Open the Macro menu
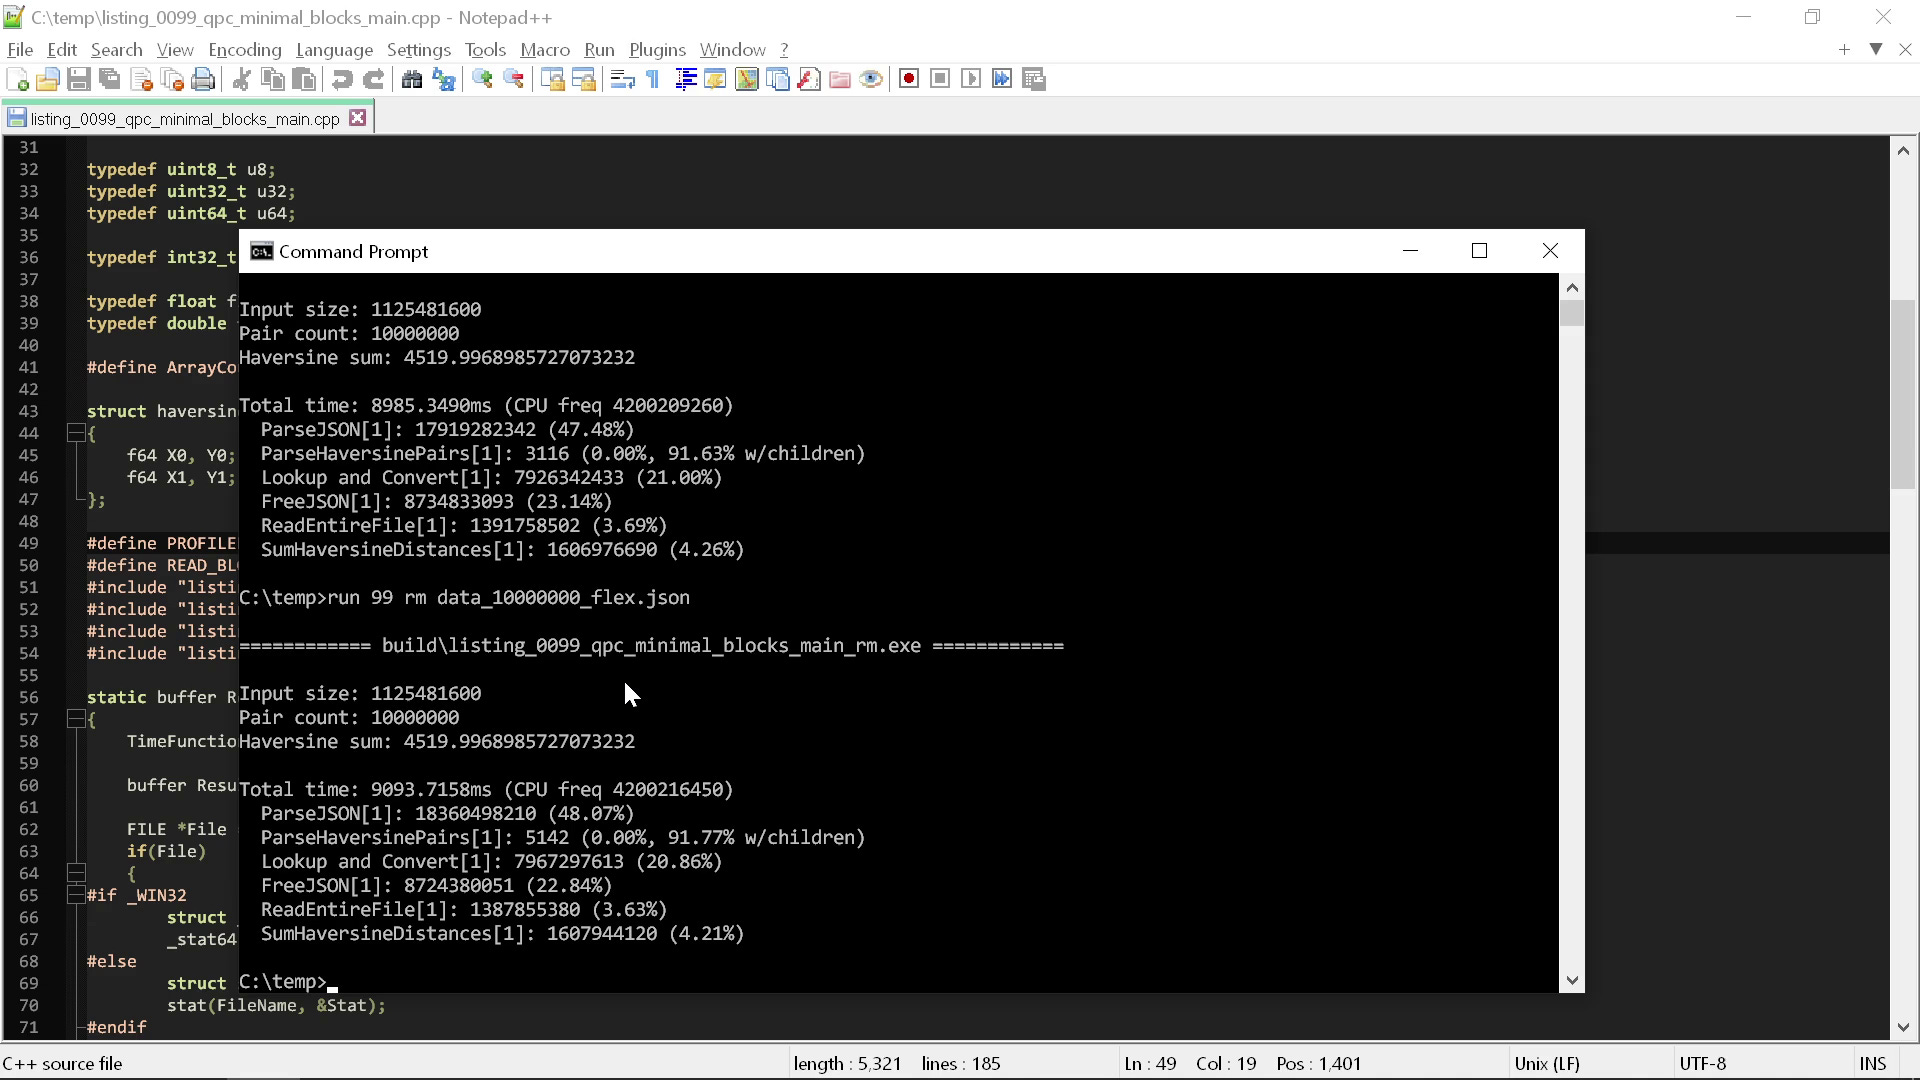This screenshot has height=1080, width=1920. [x=545, y=49]
